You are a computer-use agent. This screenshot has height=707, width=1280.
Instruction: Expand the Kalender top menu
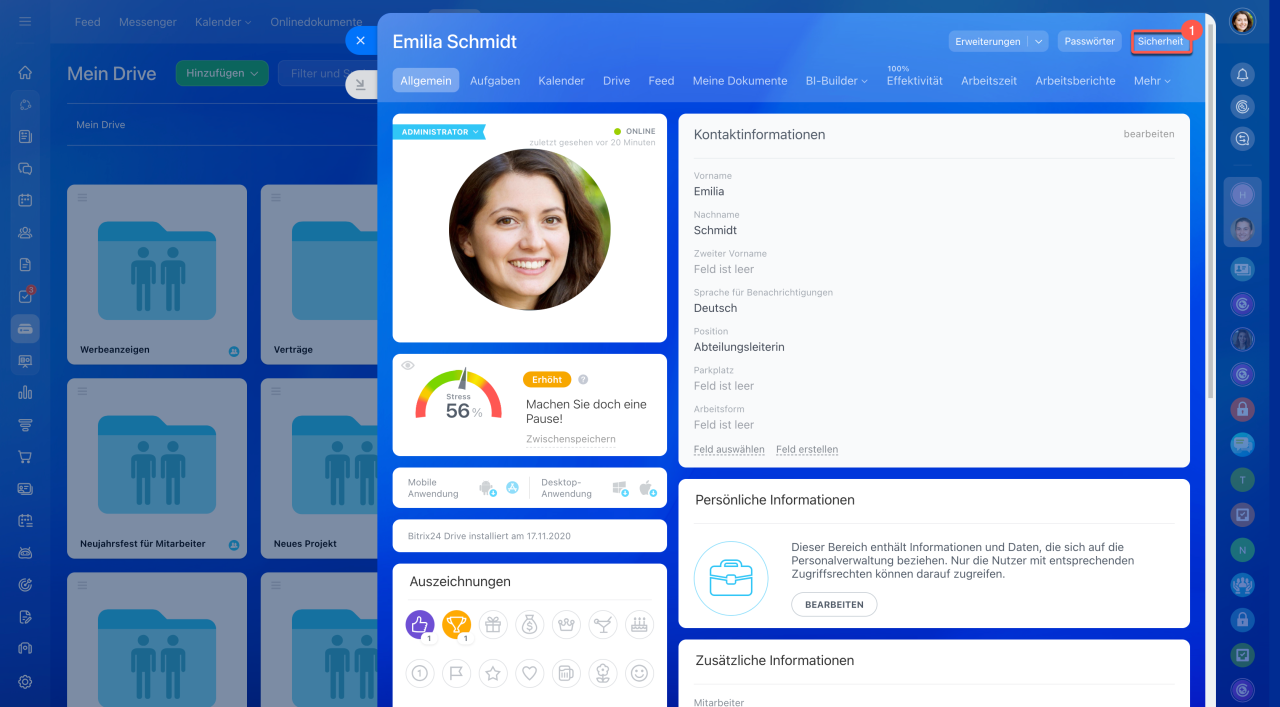click(223, 22)
